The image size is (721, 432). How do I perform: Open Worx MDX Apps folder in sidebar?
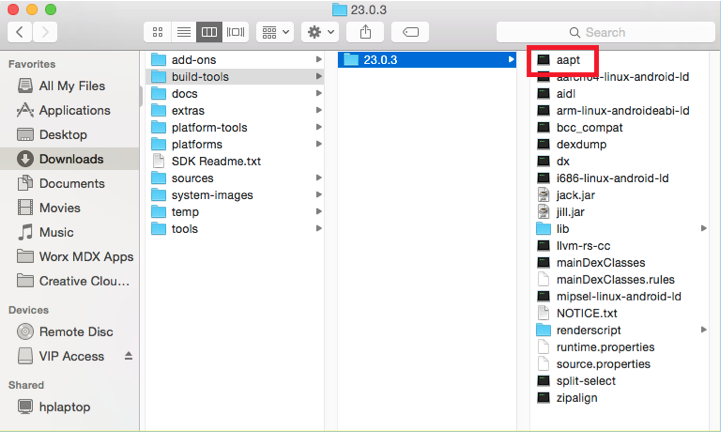point(70,257)
